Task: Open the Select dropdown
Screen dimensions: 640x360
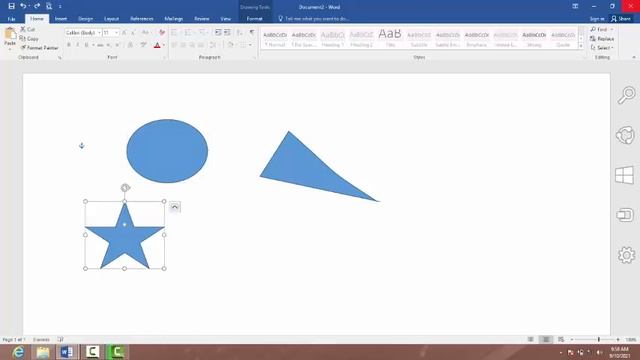Action: pos(602,48)
